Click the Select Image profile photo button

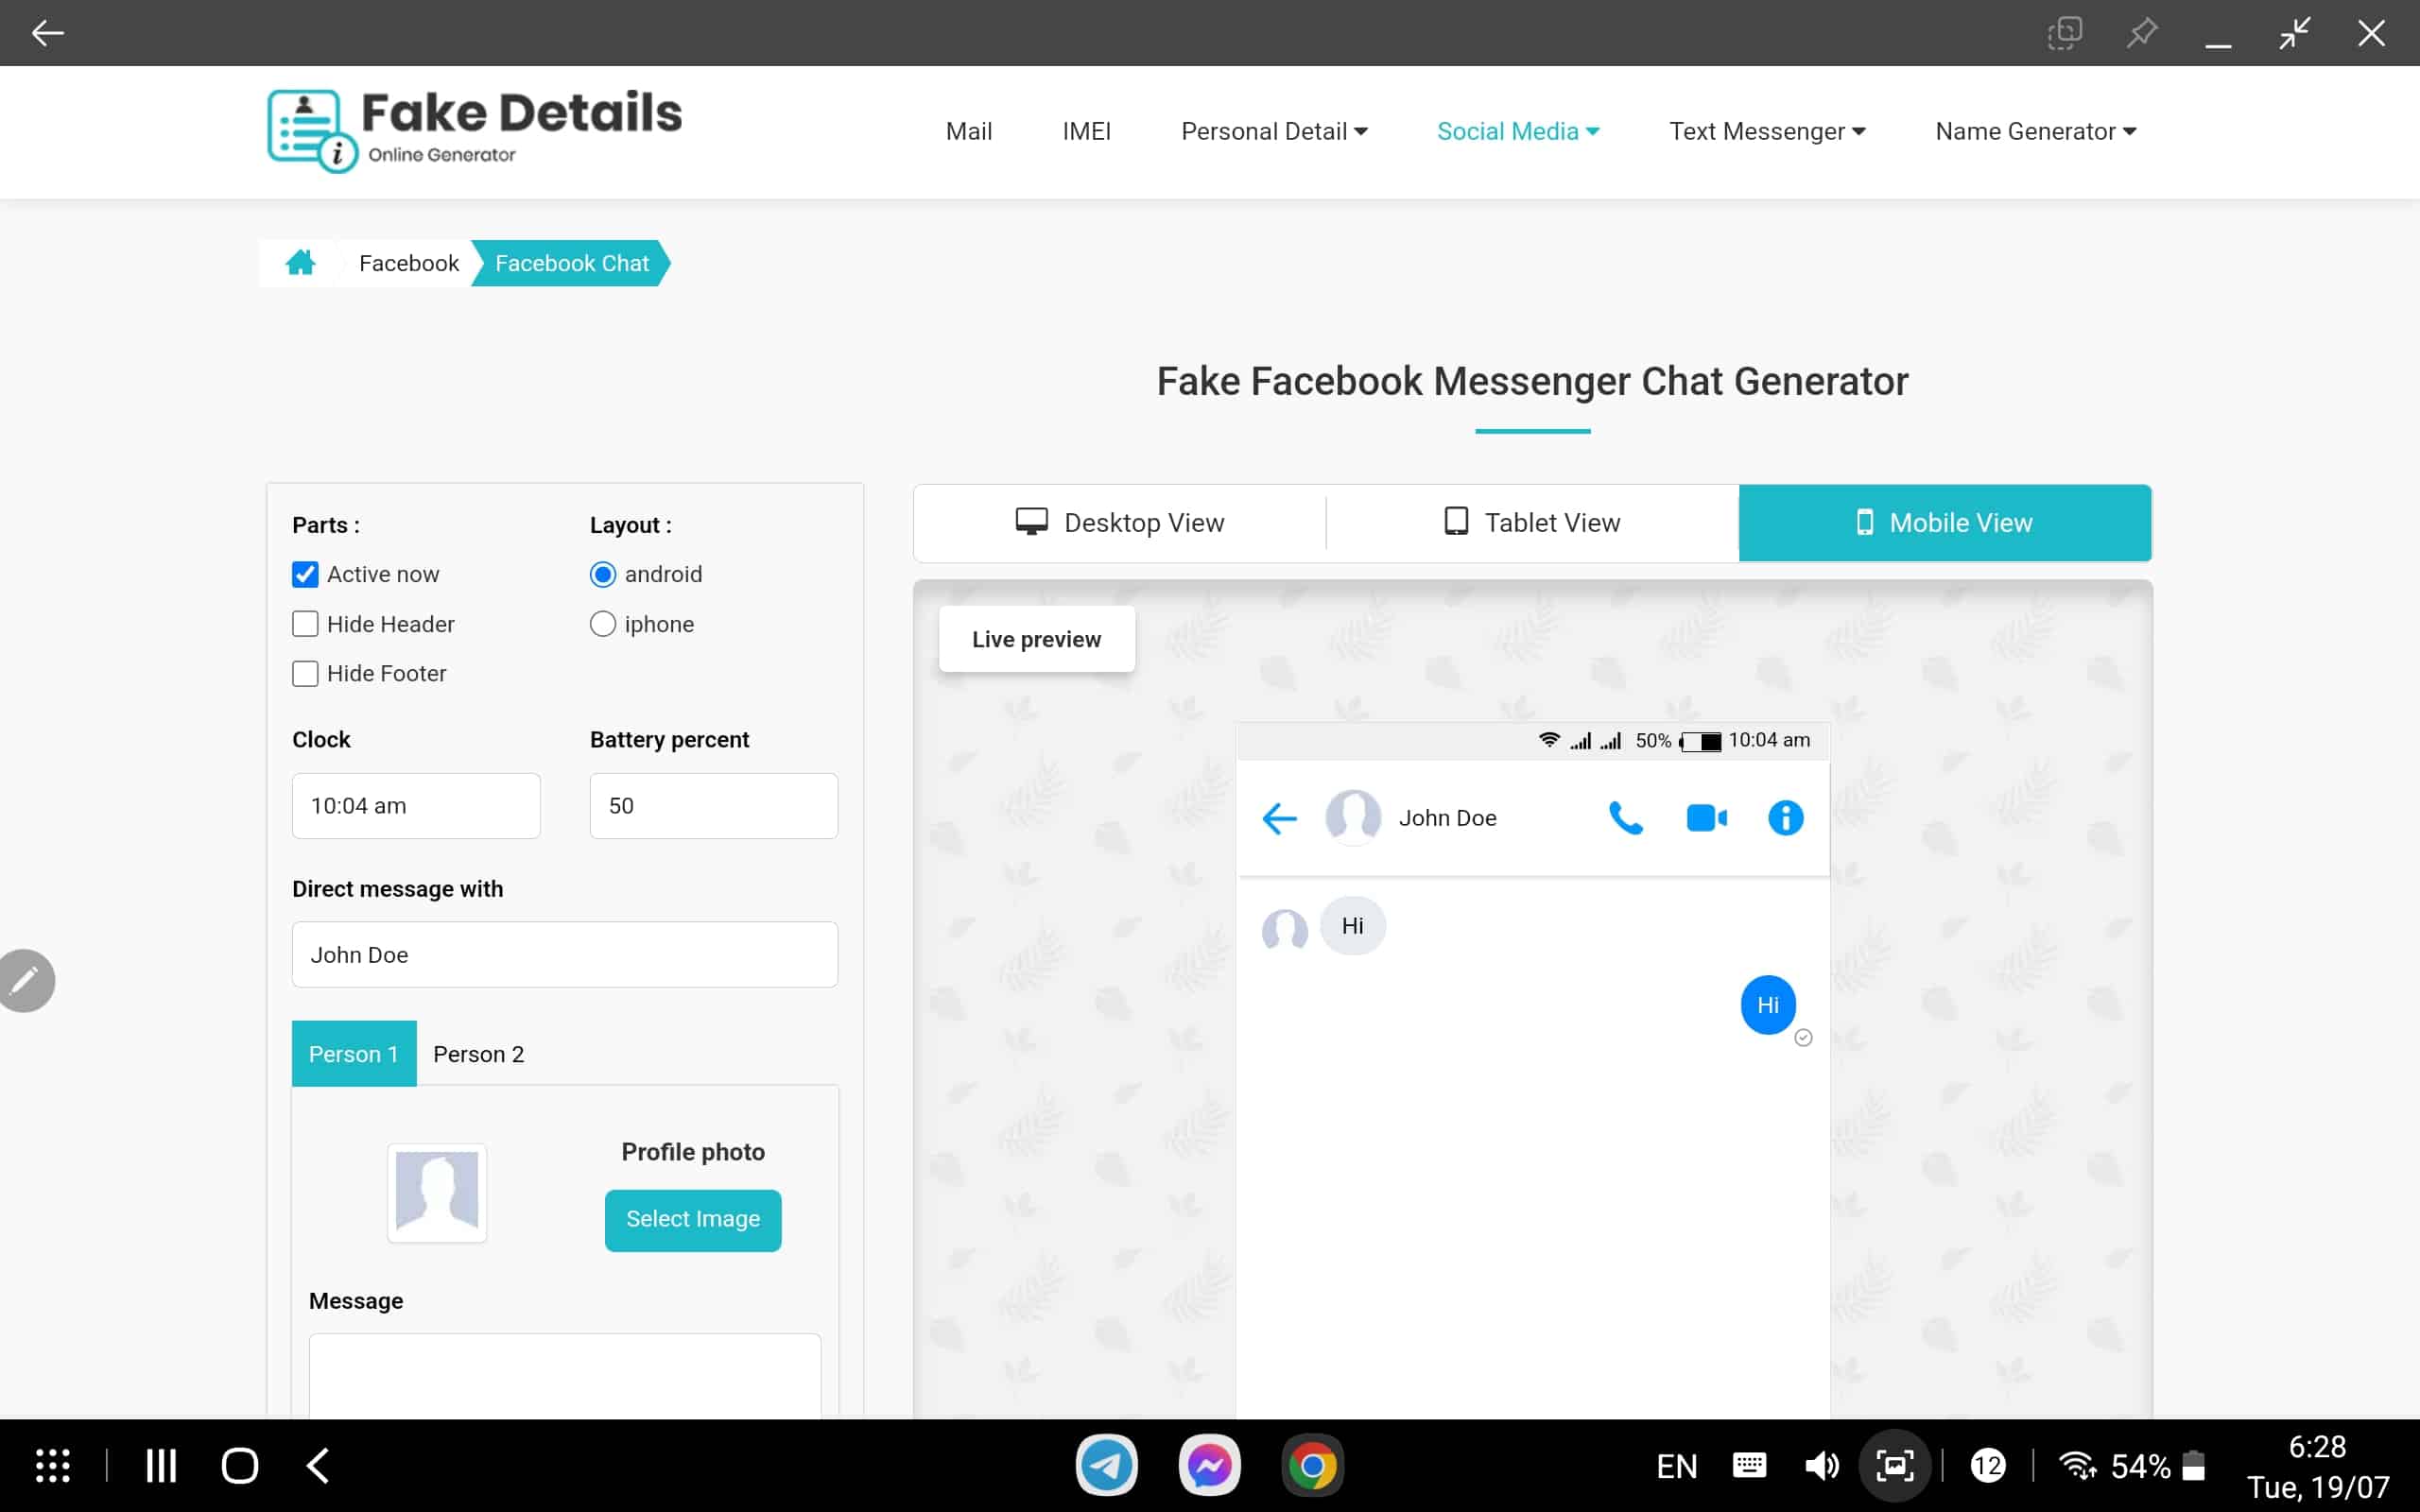(694, 1219)
